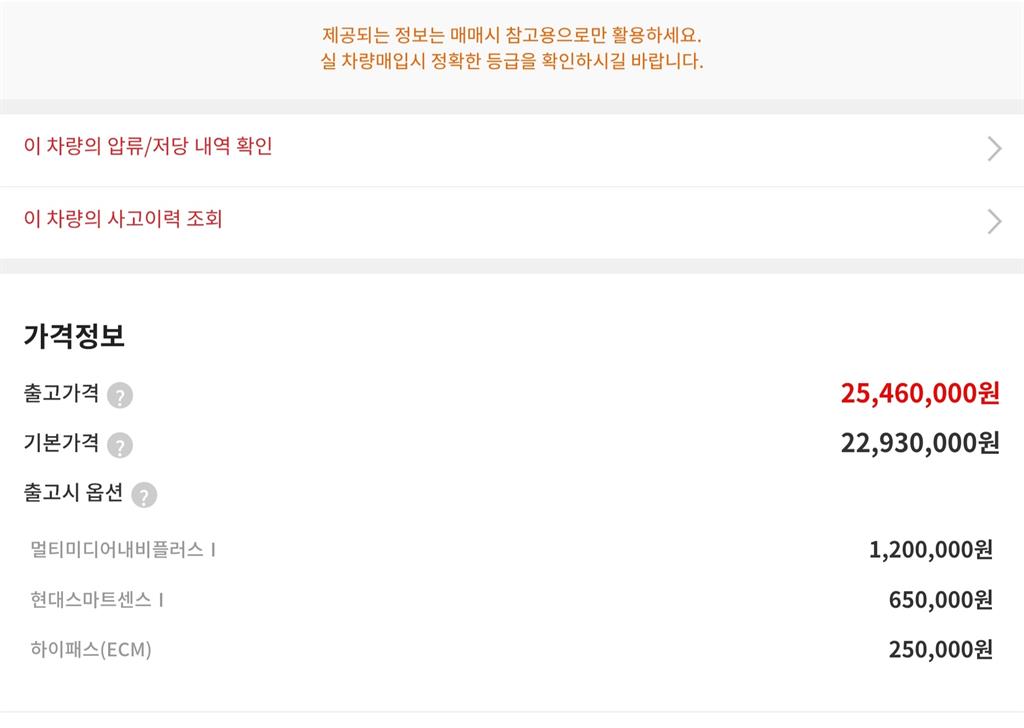Click the 출고가격 label

(x=61, y=393)
